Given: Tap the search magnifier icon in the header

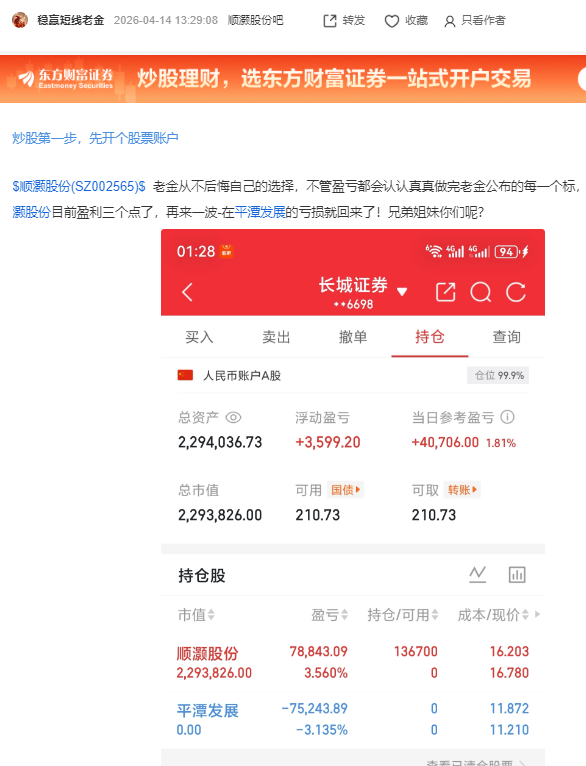Looking at the screenshot, I should point(481,293).
